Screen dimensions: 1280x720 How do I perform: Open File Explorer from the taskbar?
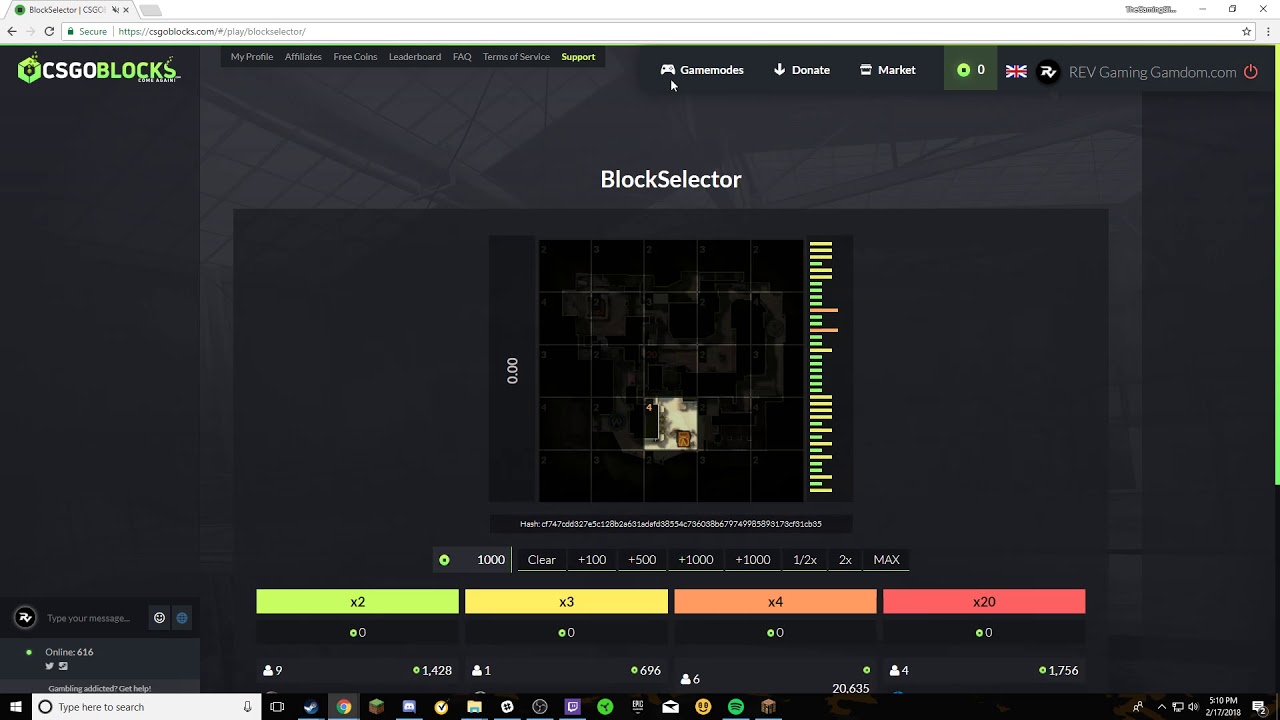tap(474, 707)
